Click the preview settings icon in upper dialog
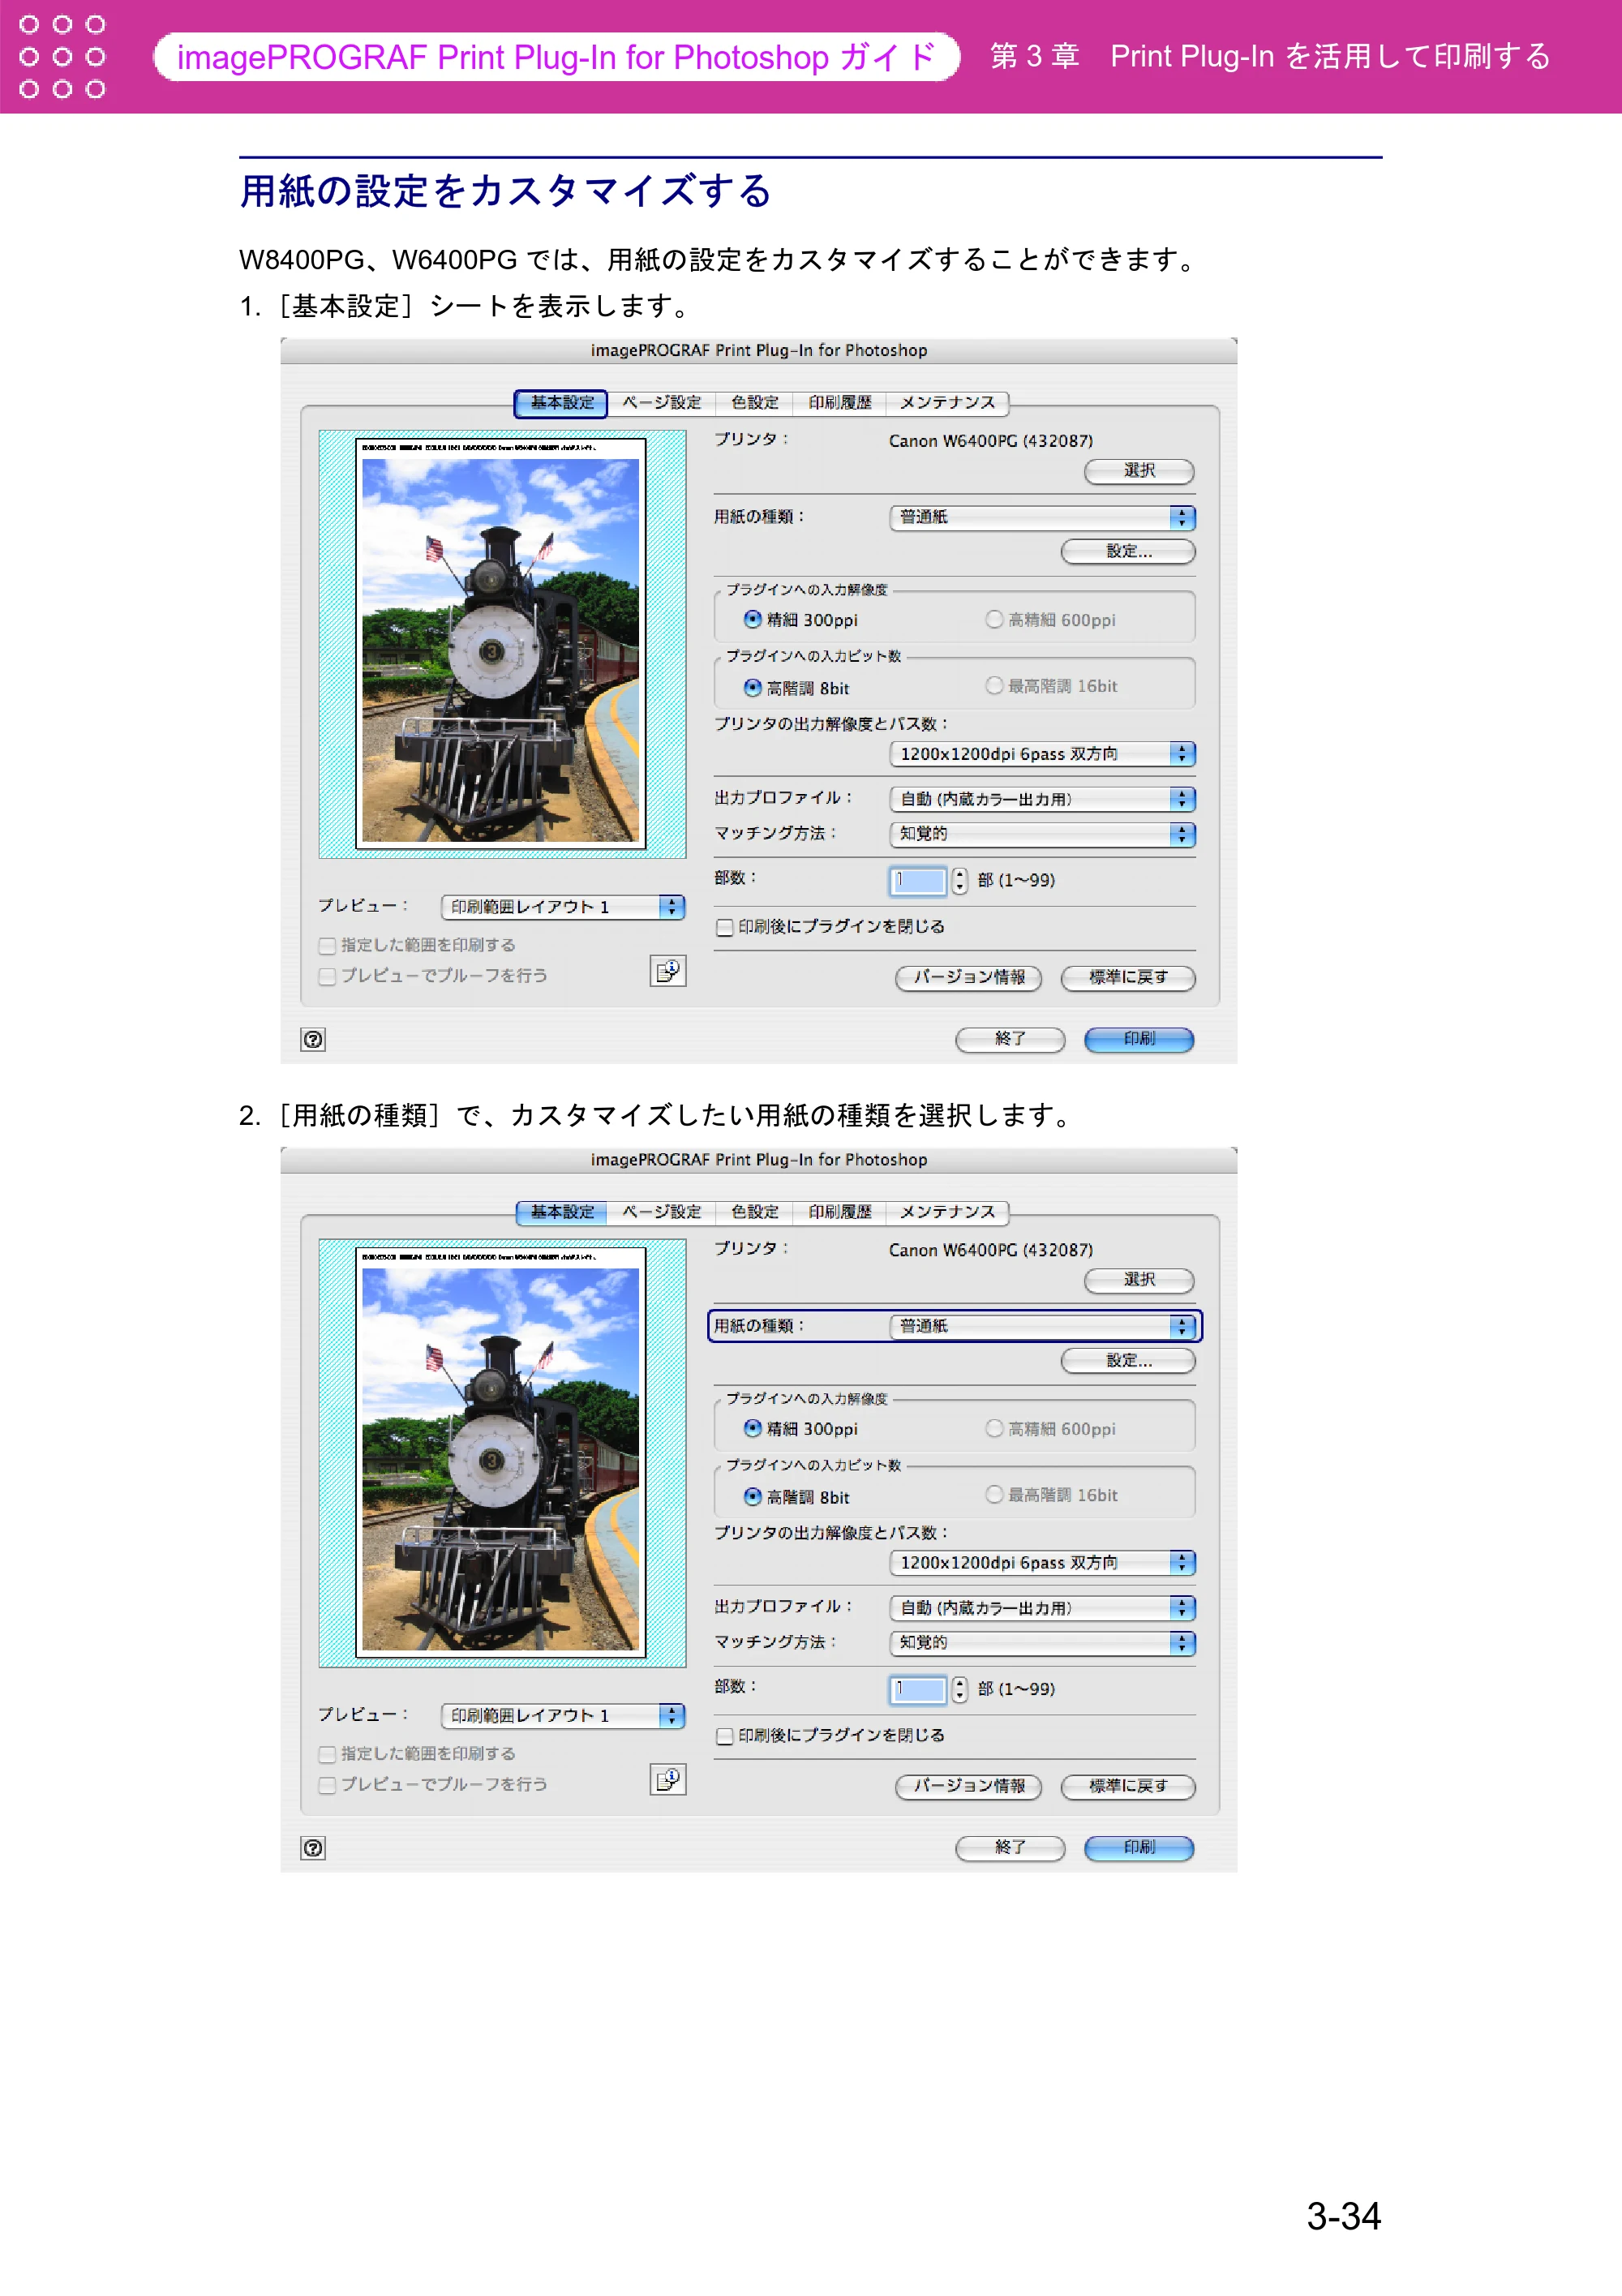 (668, 971)
